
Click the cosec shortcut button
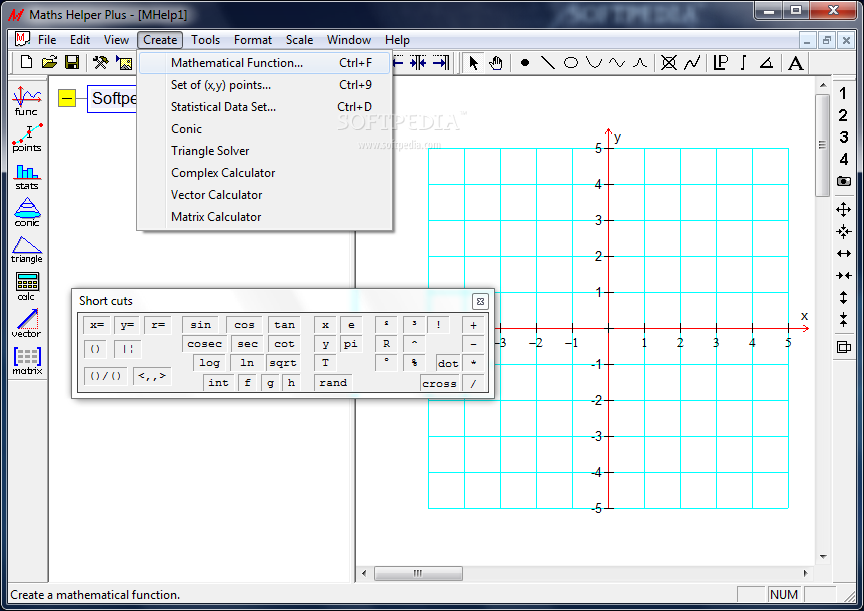coord(204,344)
